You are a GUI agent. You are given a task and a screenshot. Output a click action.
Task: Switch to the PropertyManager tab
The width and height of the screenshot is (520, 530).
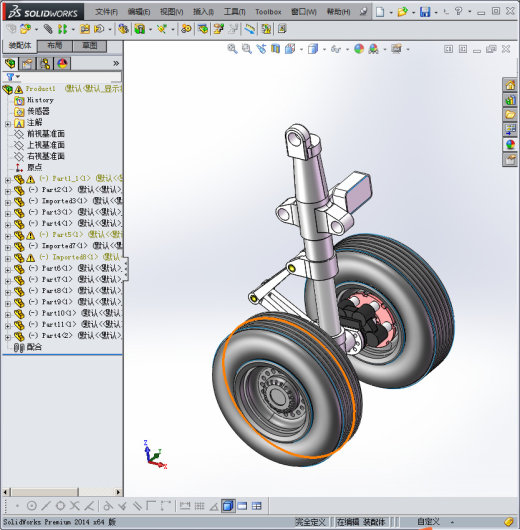28,64
